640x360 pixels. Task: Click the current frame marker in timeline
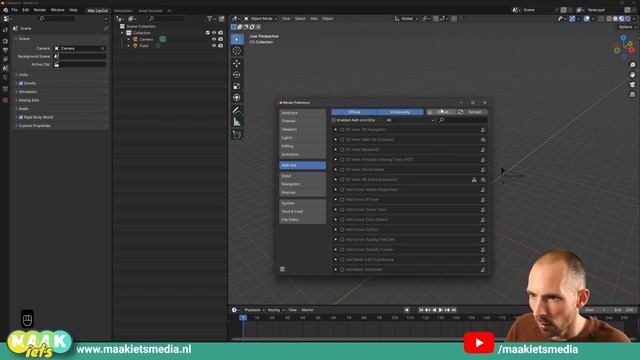pyautogui.click(x=243, y=318)
